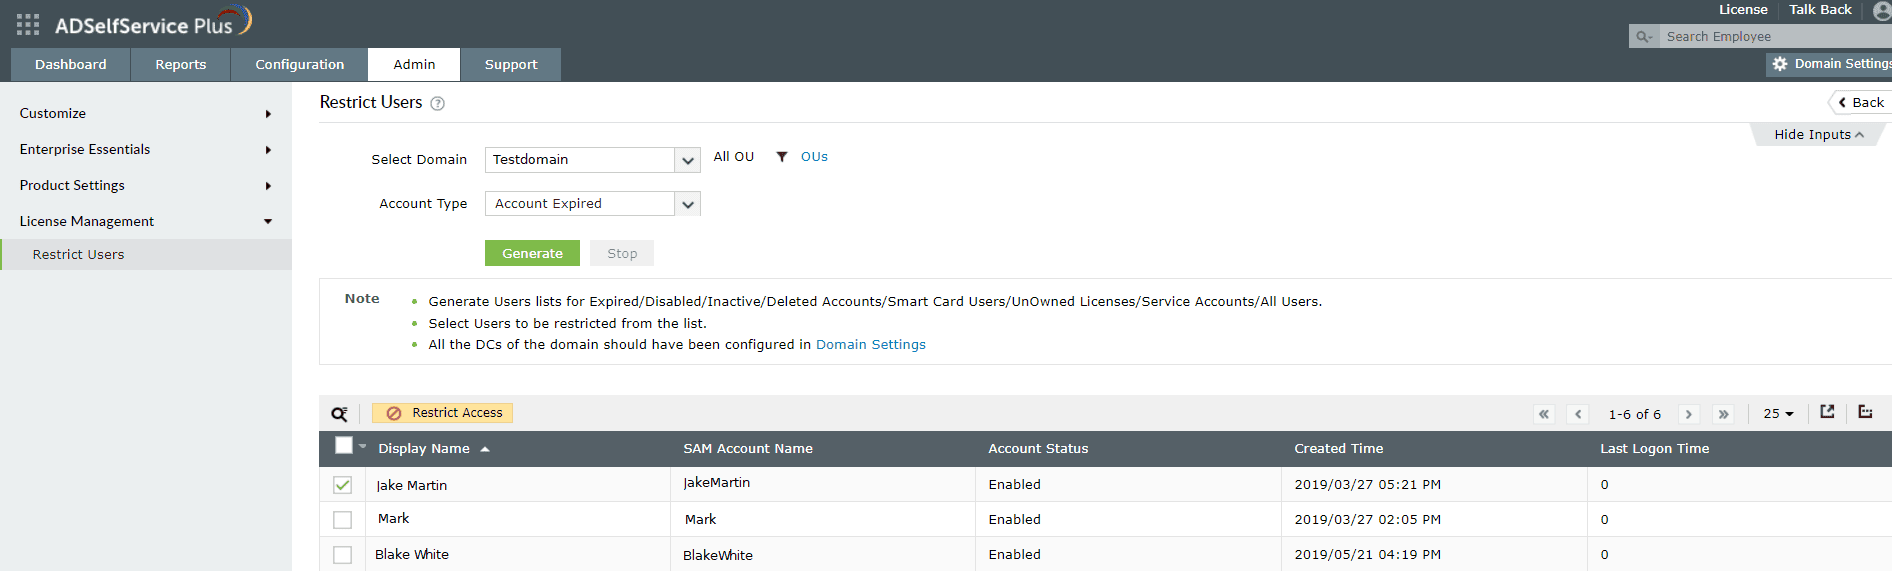Open the Account Type dropdown
1892x571 pixels.
(687, 204)
